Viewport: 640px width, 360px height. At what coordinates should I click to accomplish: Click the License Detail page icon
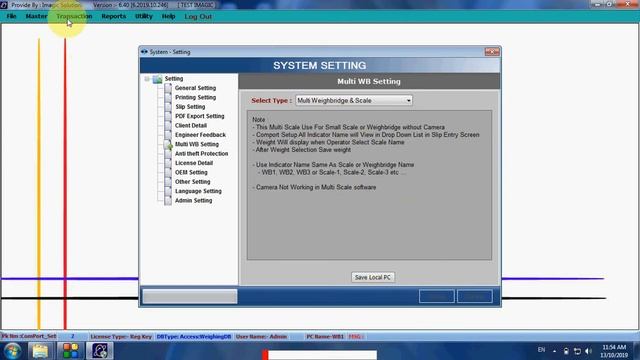168,163
